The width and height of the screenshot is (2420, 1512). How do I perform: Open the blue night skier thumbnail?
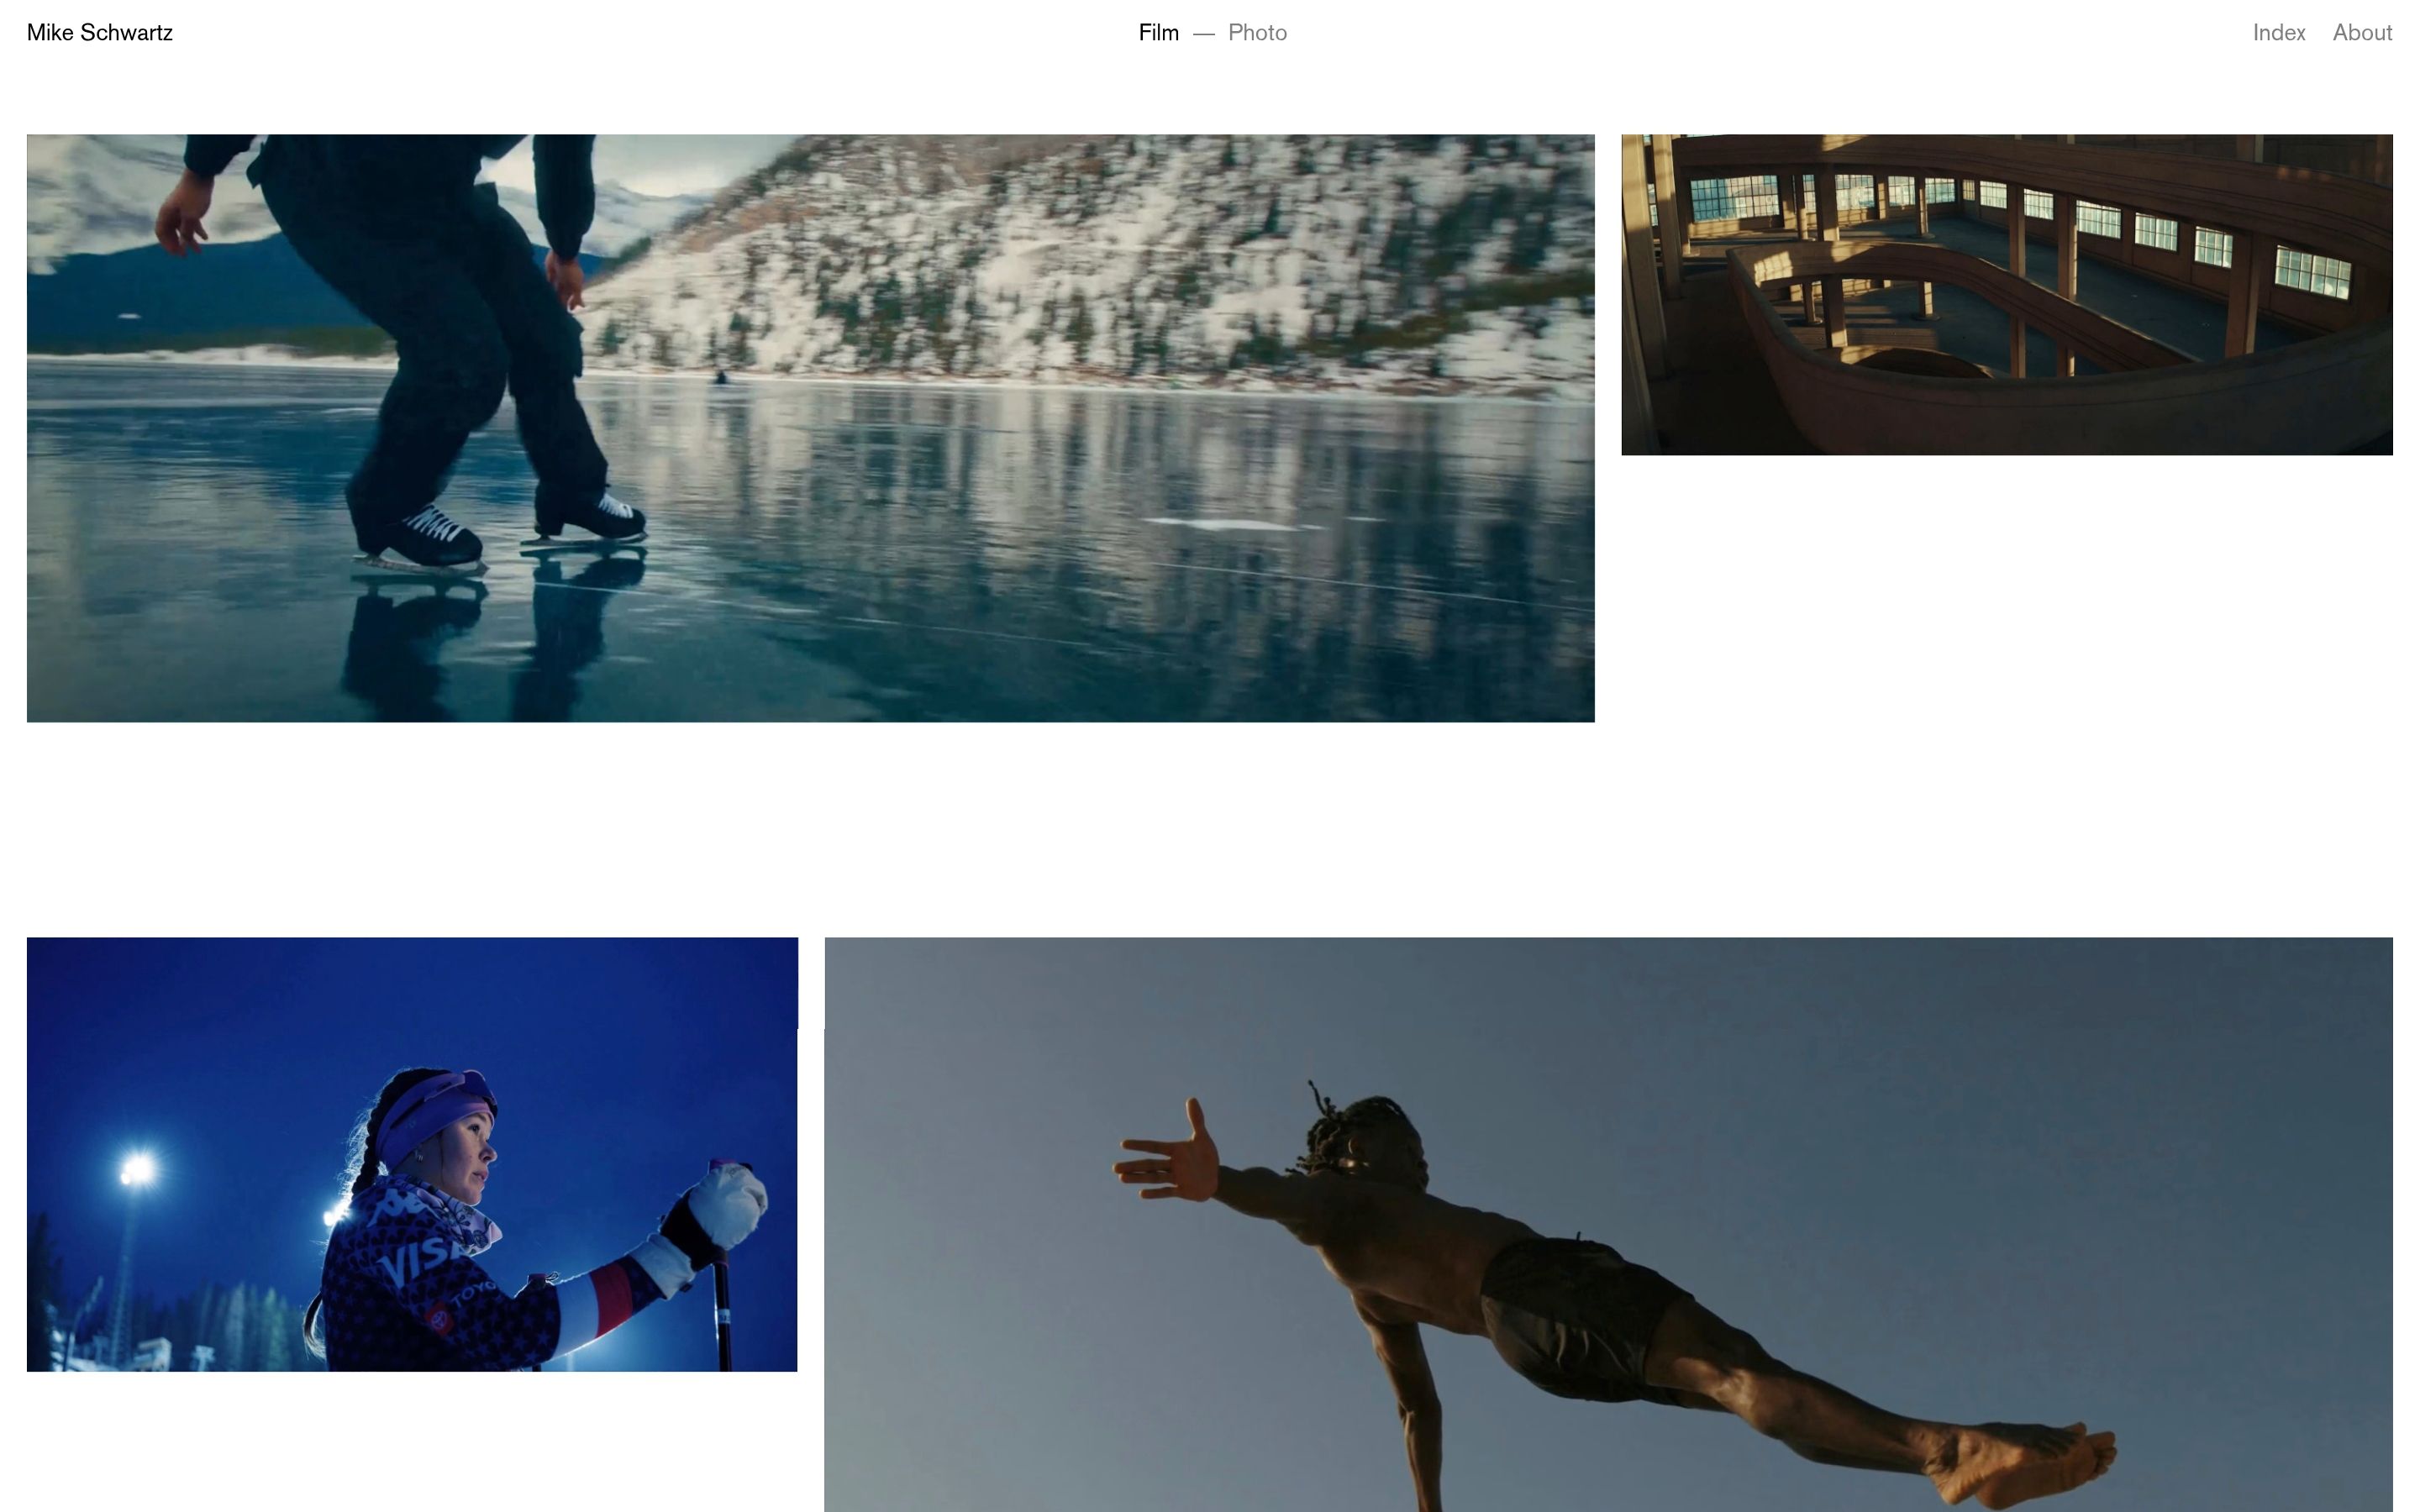pos(412,1154)
